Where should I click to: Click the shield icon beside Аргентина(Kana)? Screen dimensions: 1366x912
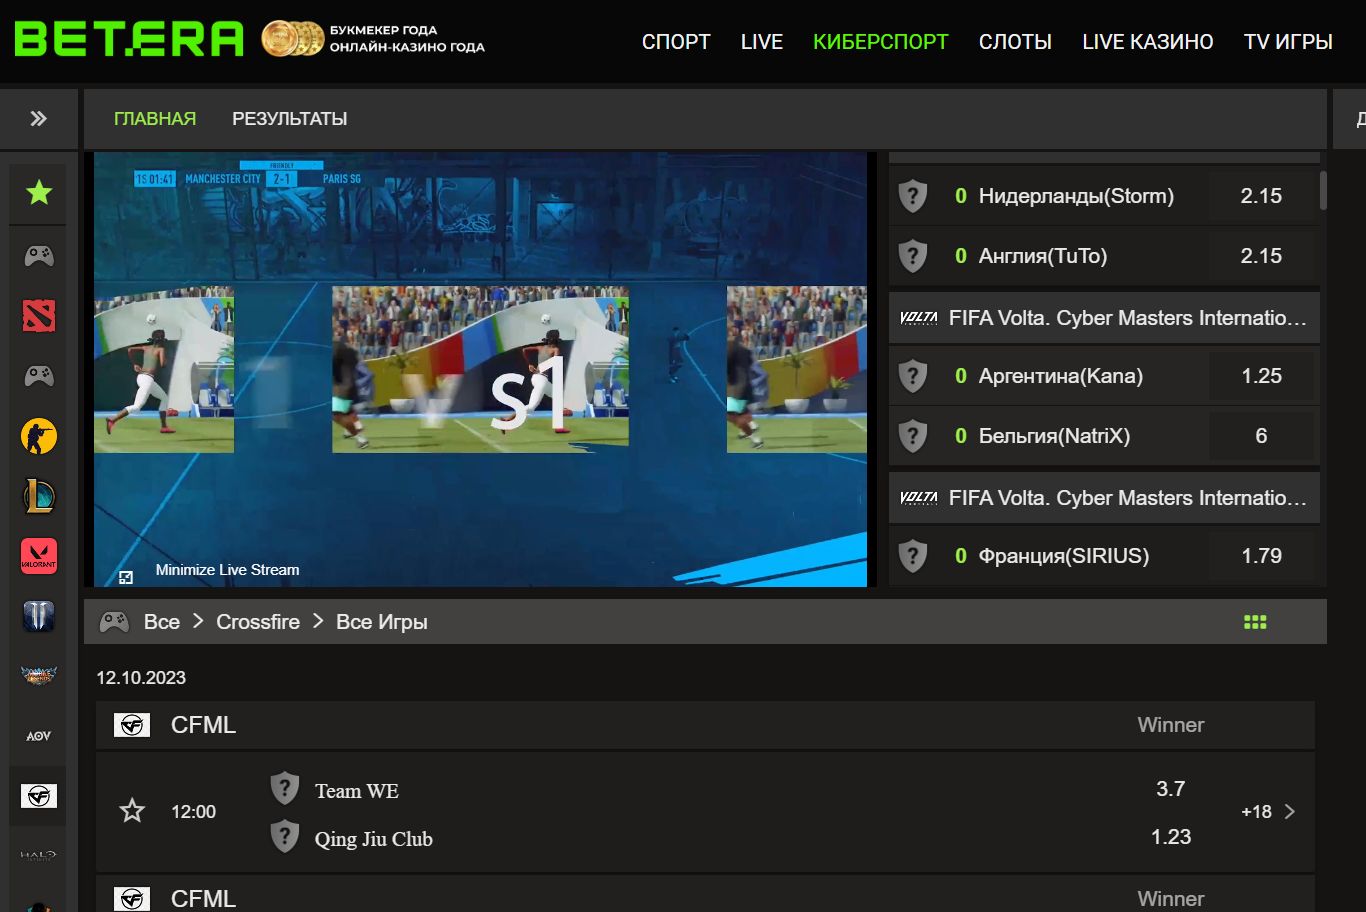913,376
